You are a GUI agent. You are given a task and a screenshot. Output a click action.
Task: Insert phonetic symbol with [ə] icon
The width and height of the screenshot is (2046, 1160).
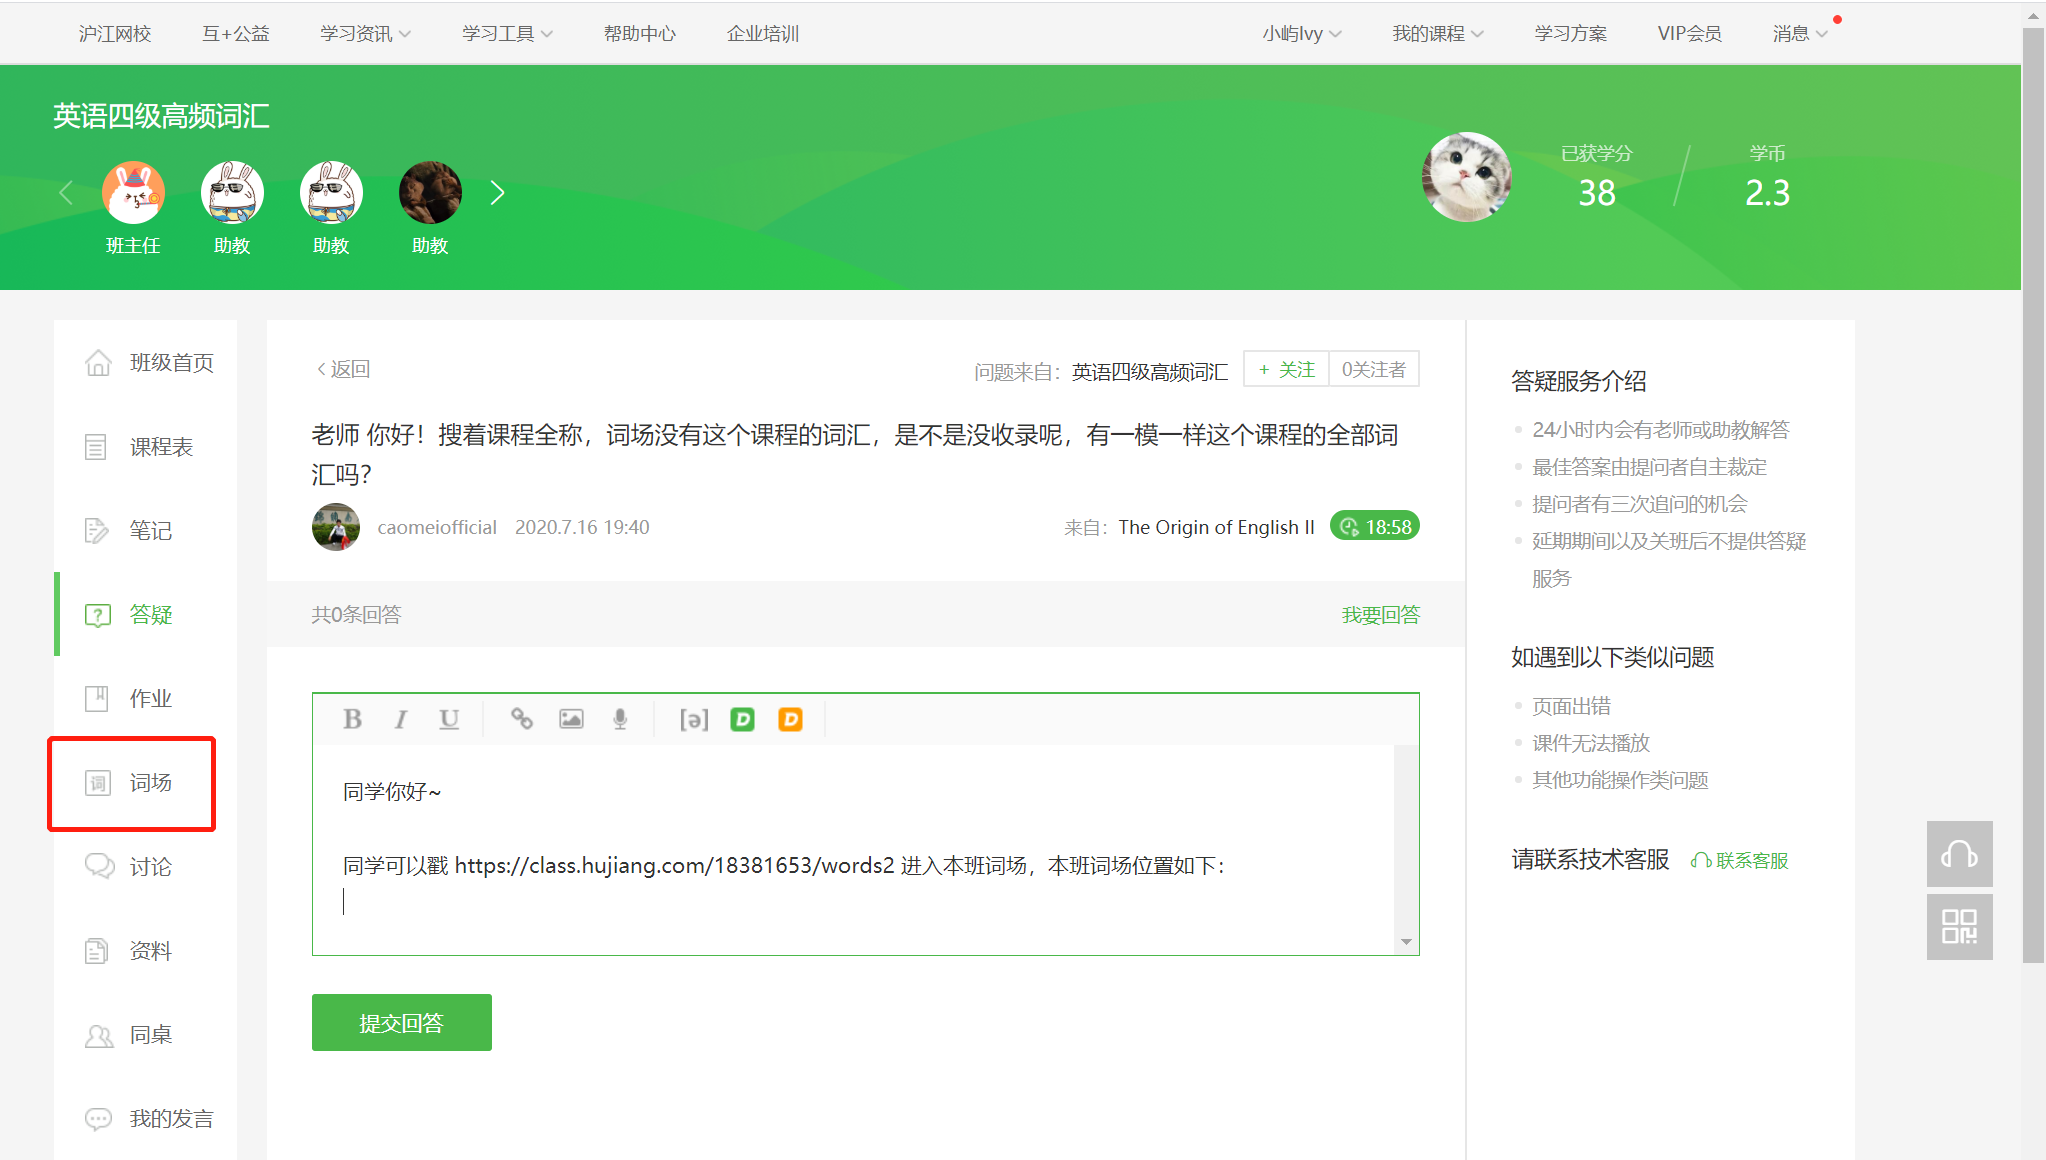click(694, 719)
